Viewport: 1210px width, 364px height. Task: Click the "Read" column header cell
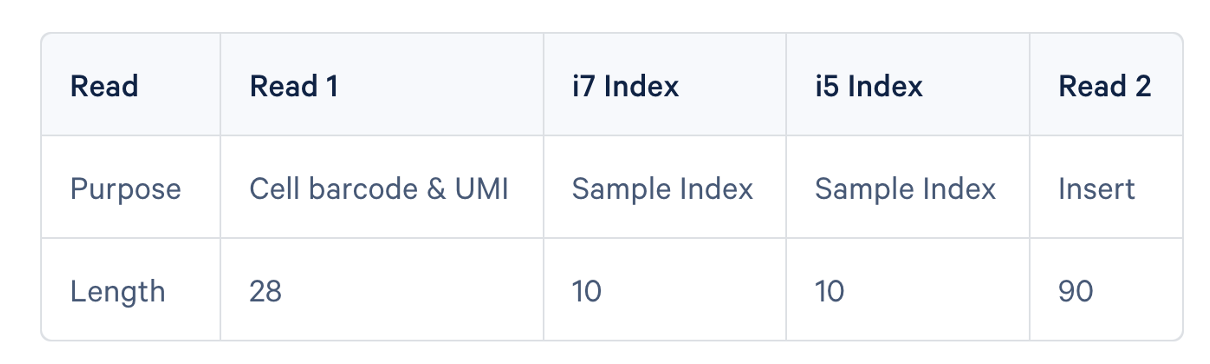(x=131, y=85)
